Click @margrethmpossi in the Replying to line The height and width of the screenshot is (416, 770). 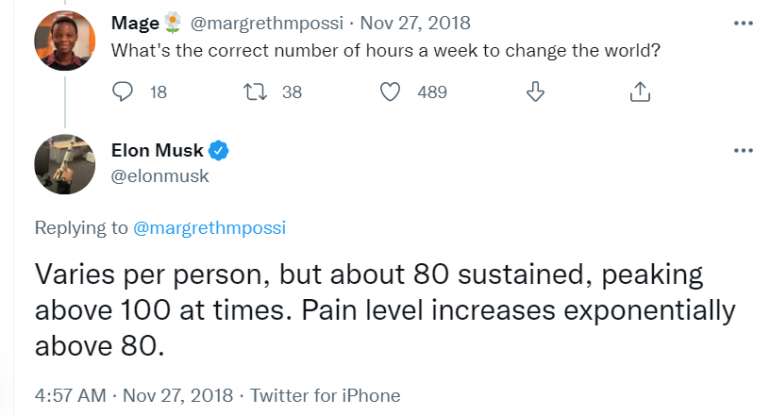(210, 228)
